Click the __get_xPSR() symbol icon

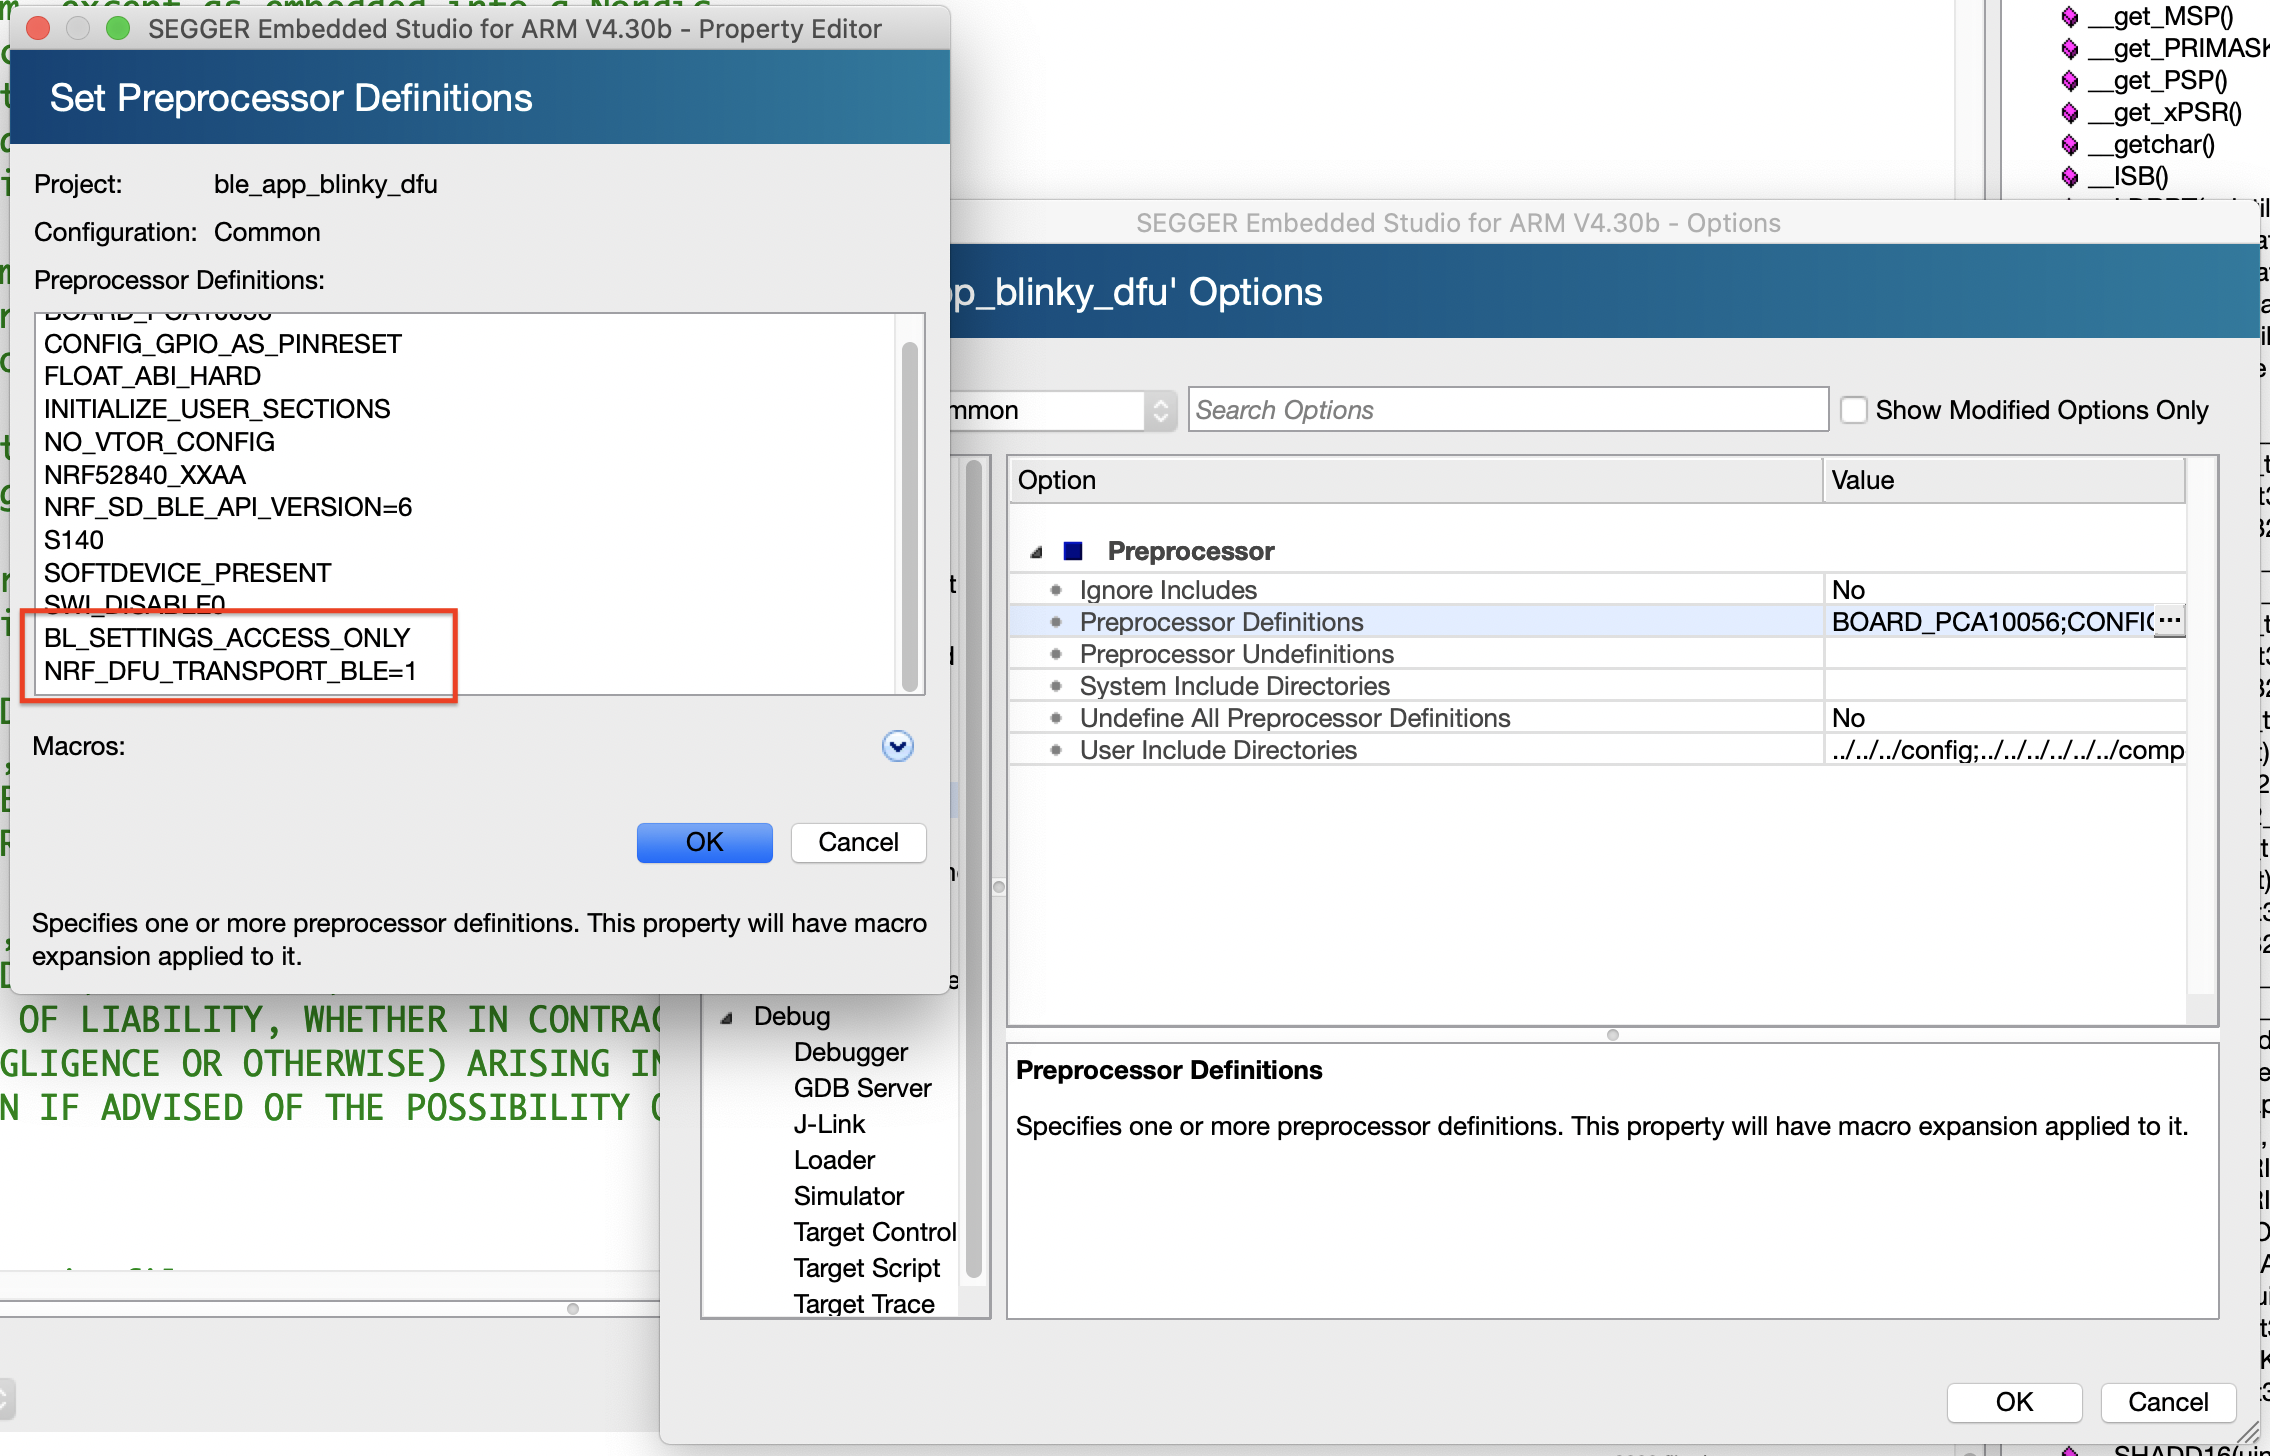[x=2072, y=113]
